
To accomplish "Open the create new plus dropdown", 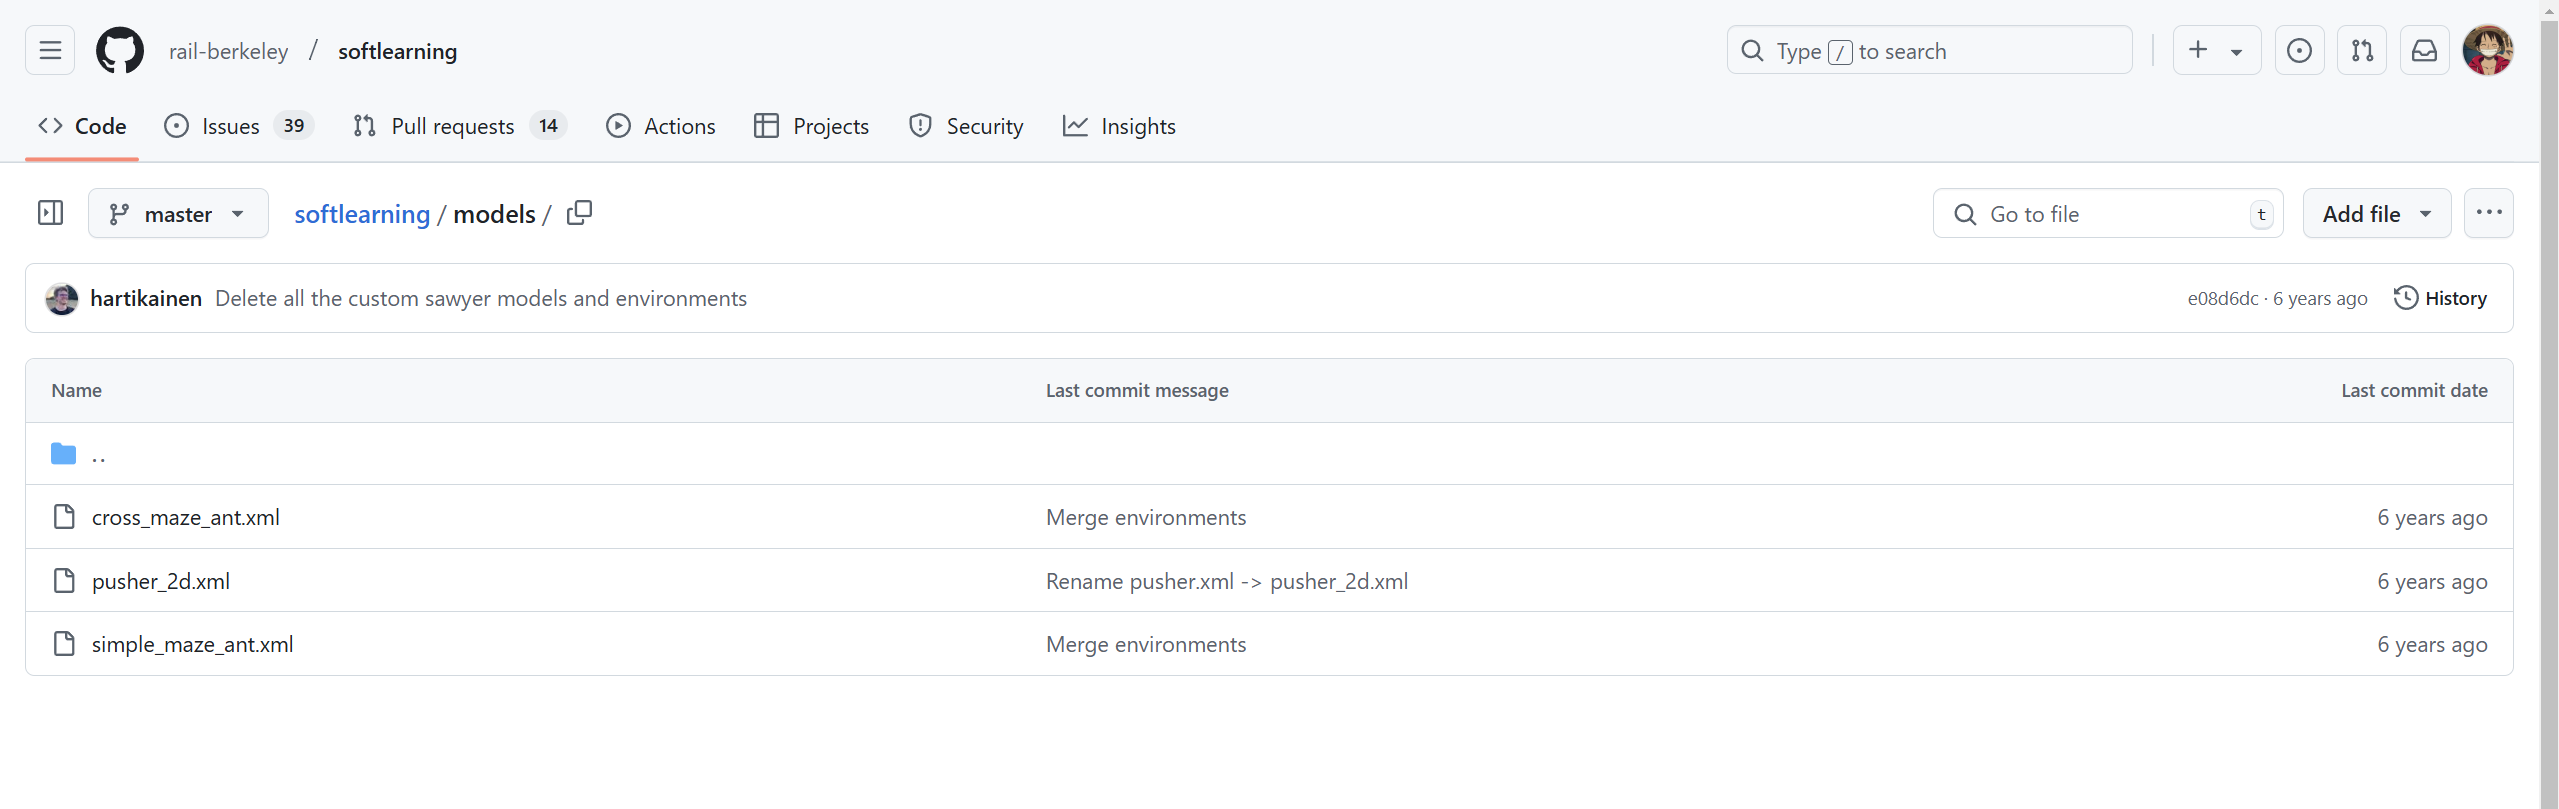I will pyautogui.click(x=2216, y=50).
